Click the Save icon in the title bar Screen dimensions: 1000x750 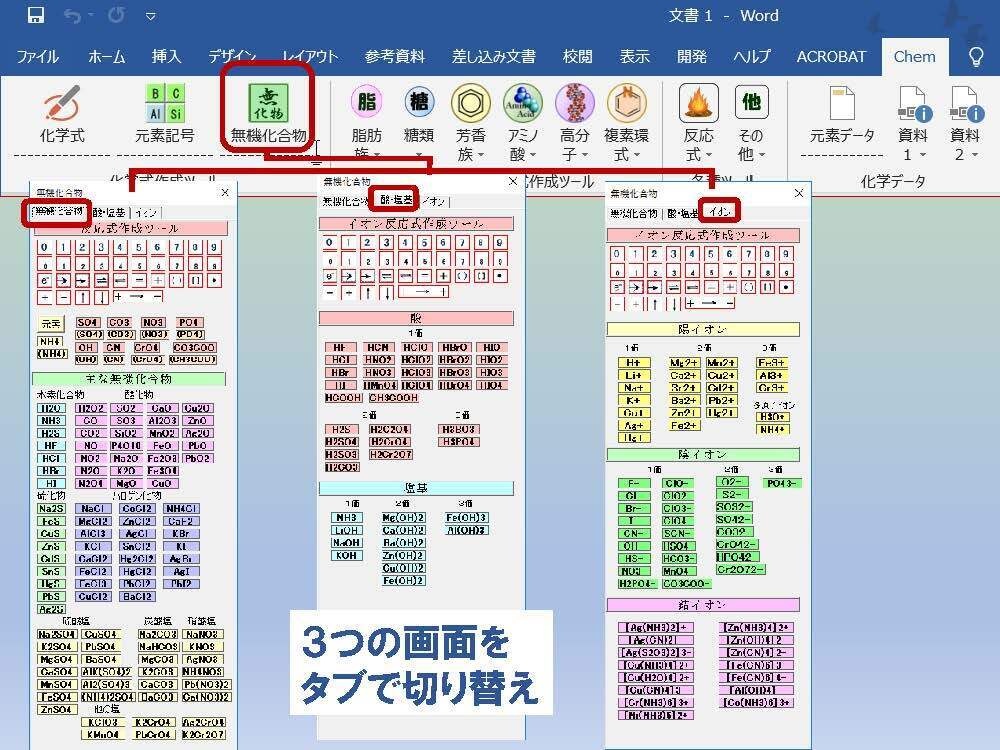point(36,15)
